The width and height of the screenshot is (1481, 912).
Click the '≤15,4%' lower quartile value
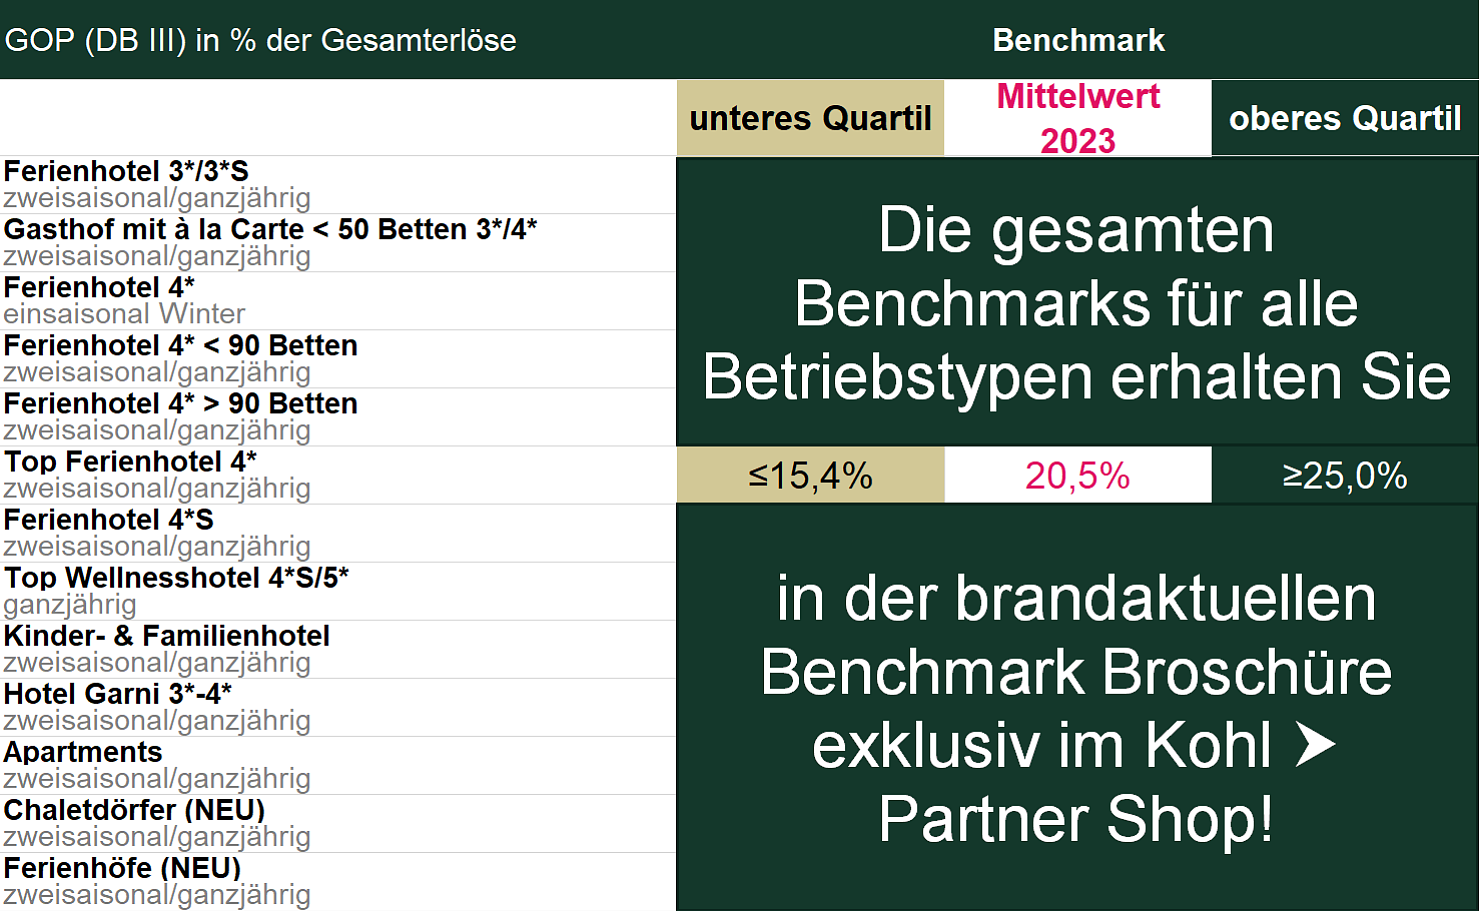click(810, 475)
